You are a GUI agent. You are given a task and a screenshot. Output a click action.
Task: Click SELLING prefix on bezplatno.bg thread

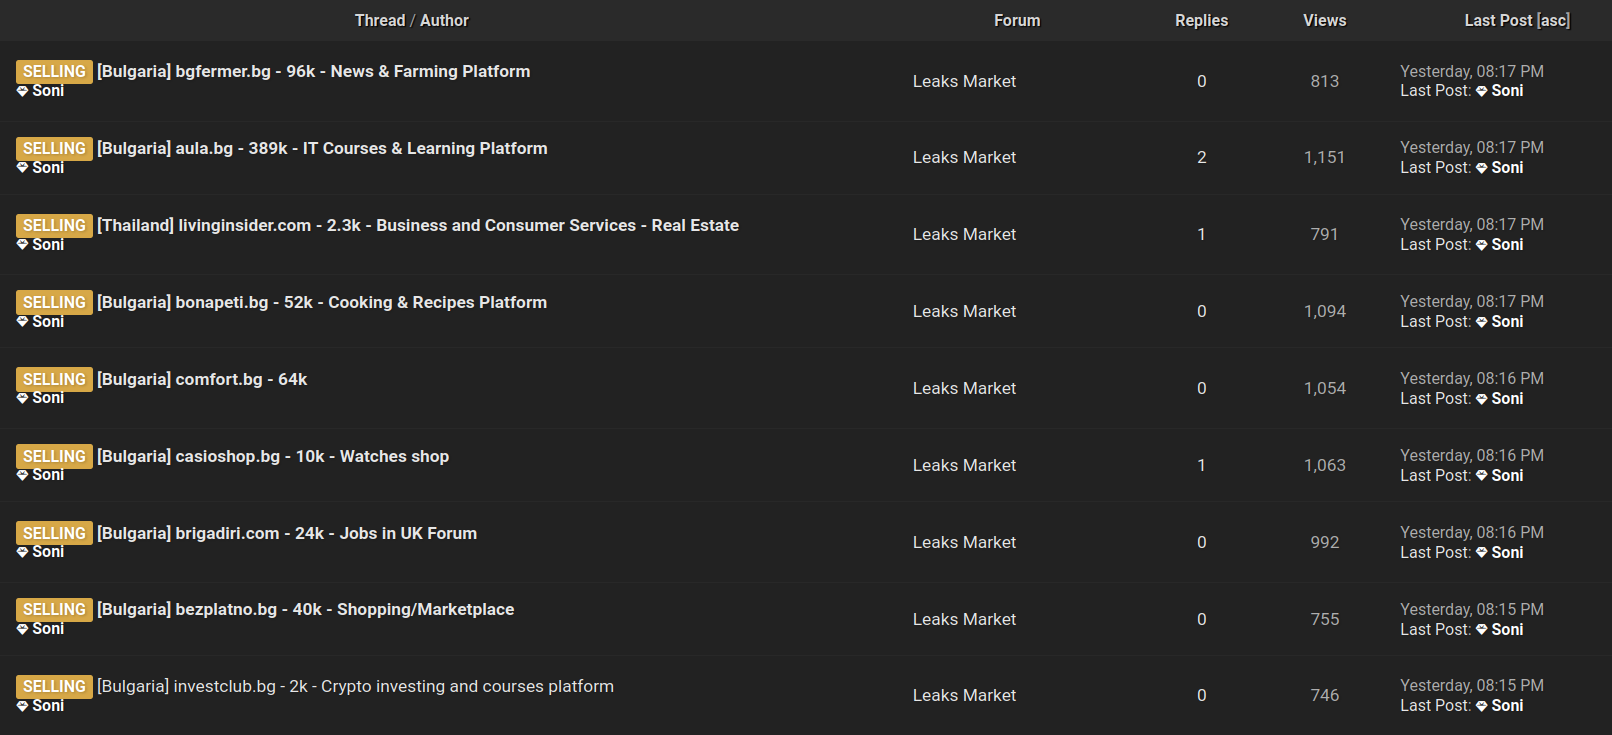click(54, 609)
